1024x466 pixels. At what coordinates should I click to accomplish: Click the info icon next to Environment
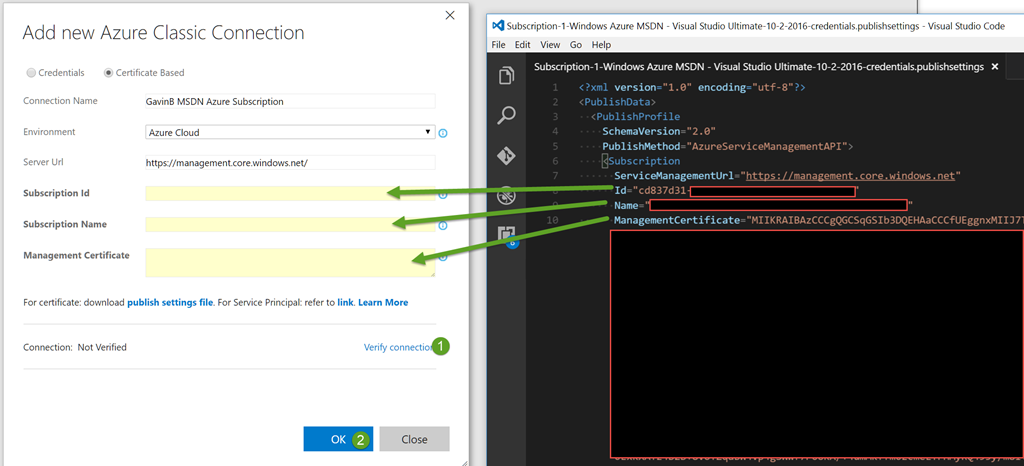(442, 132)
